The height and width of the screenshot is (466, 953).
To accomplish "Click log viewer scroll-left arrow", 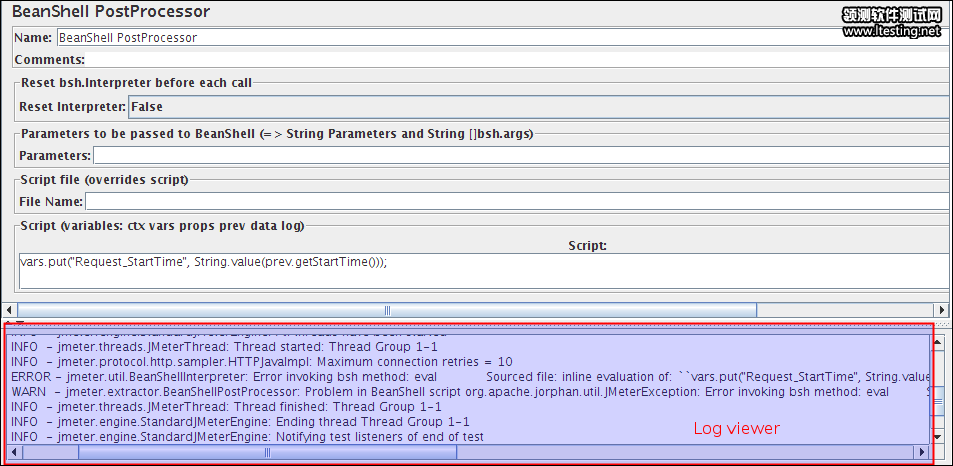I will coord(12,452).
